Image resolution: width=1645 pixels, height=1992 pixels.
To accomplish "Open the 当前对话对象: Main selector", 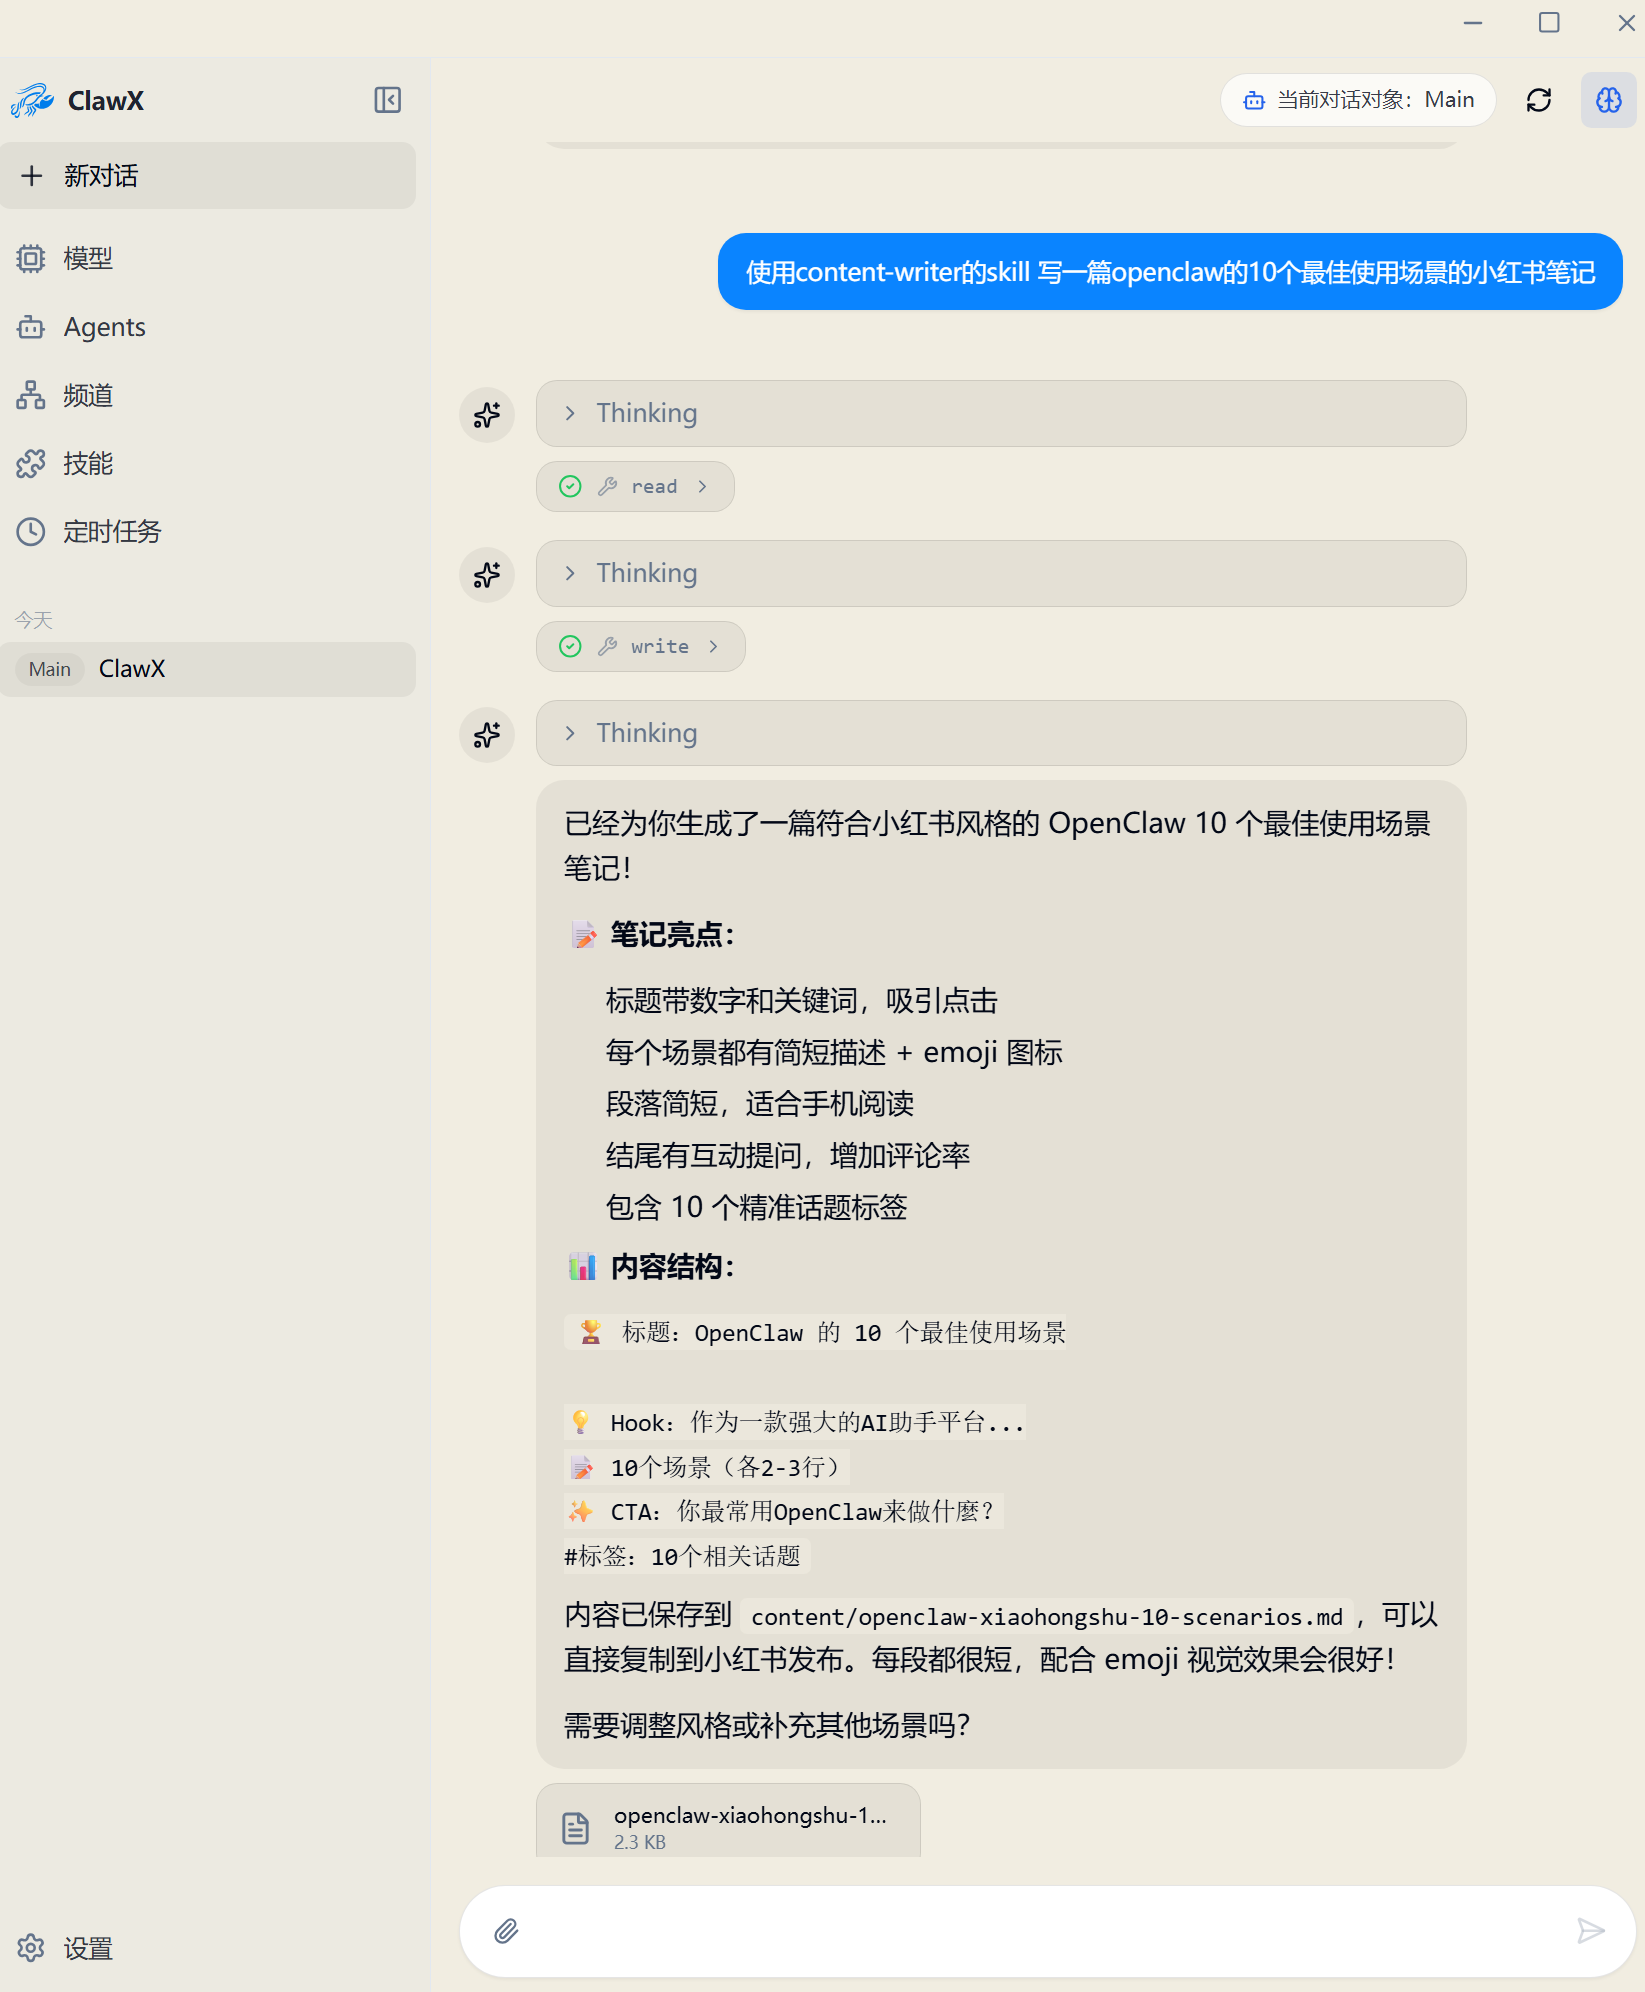I will tap(1358, 100).
